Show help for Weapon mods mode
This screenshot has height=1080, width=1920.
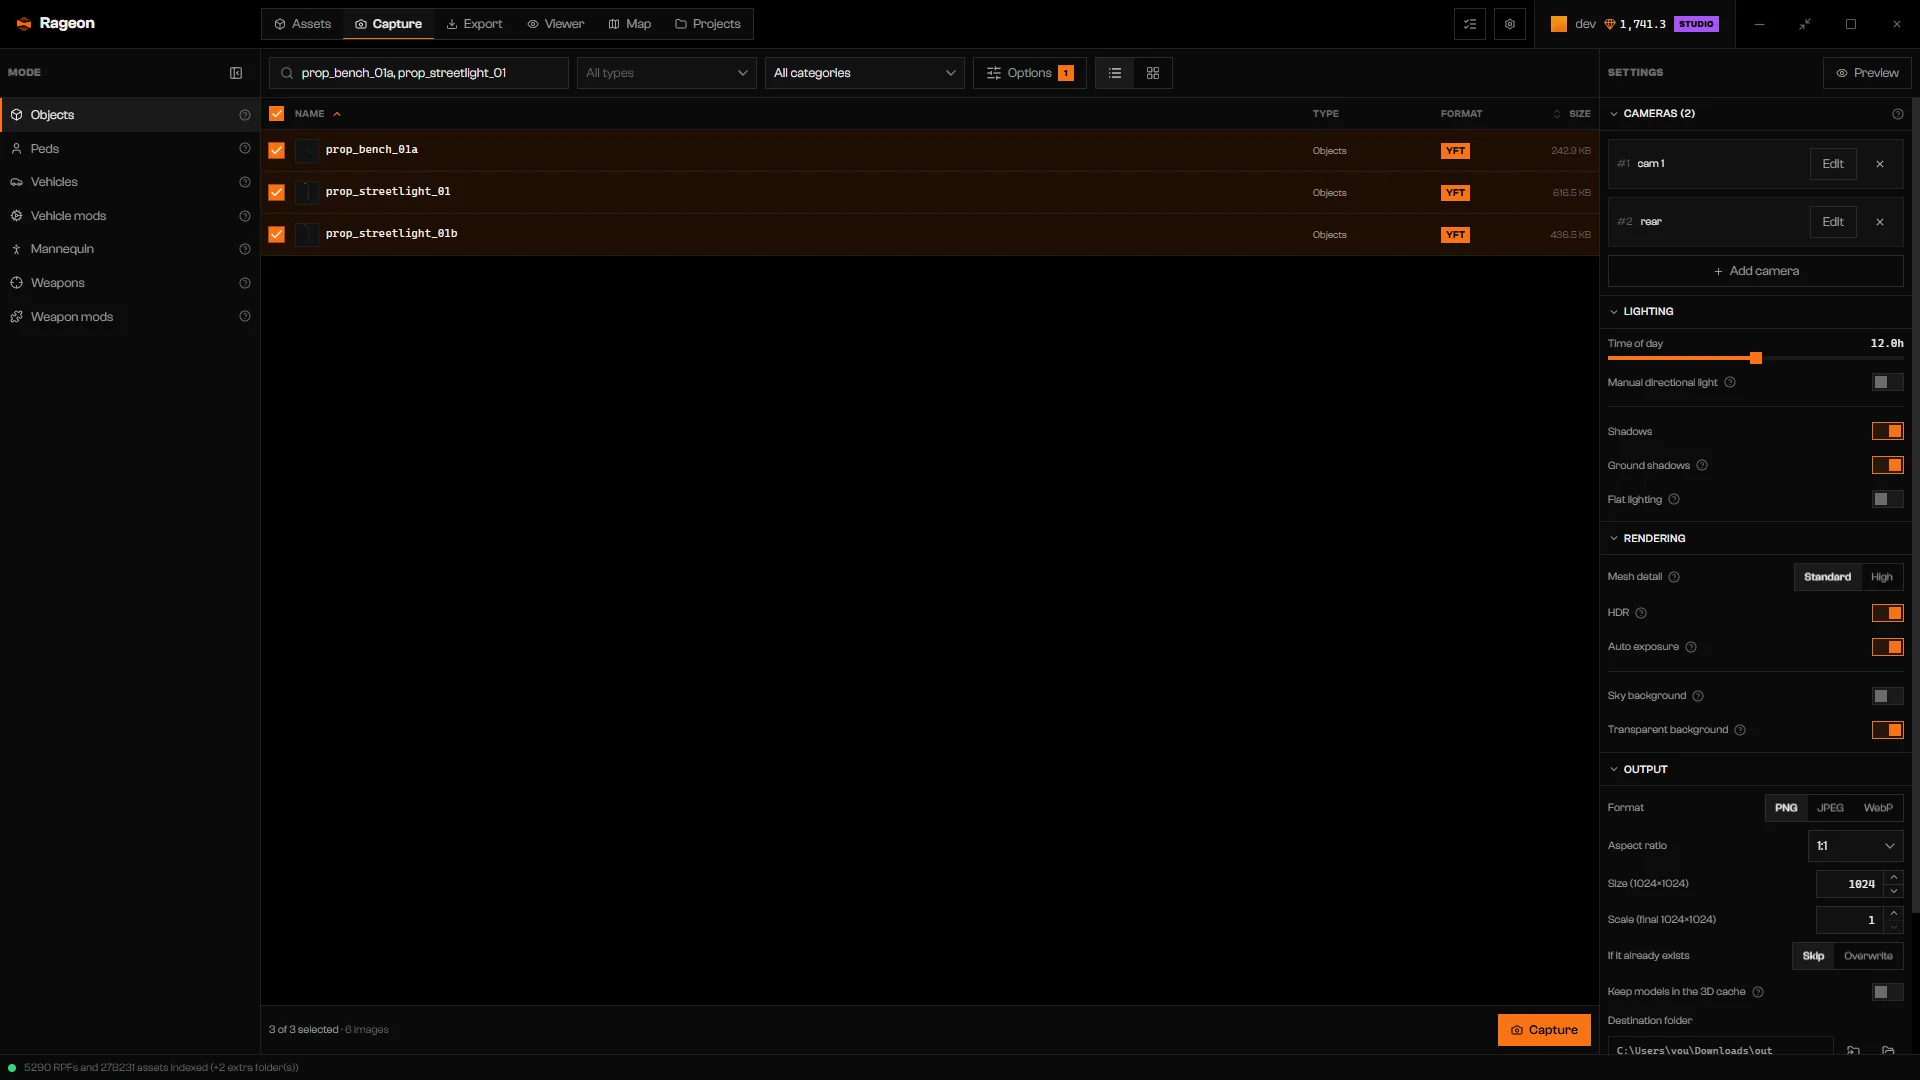click(x=245, y=317)
